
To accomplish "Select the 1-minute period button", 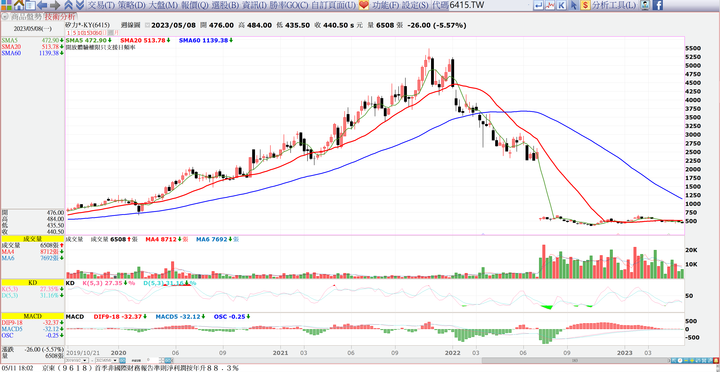I will click(68, 33).
